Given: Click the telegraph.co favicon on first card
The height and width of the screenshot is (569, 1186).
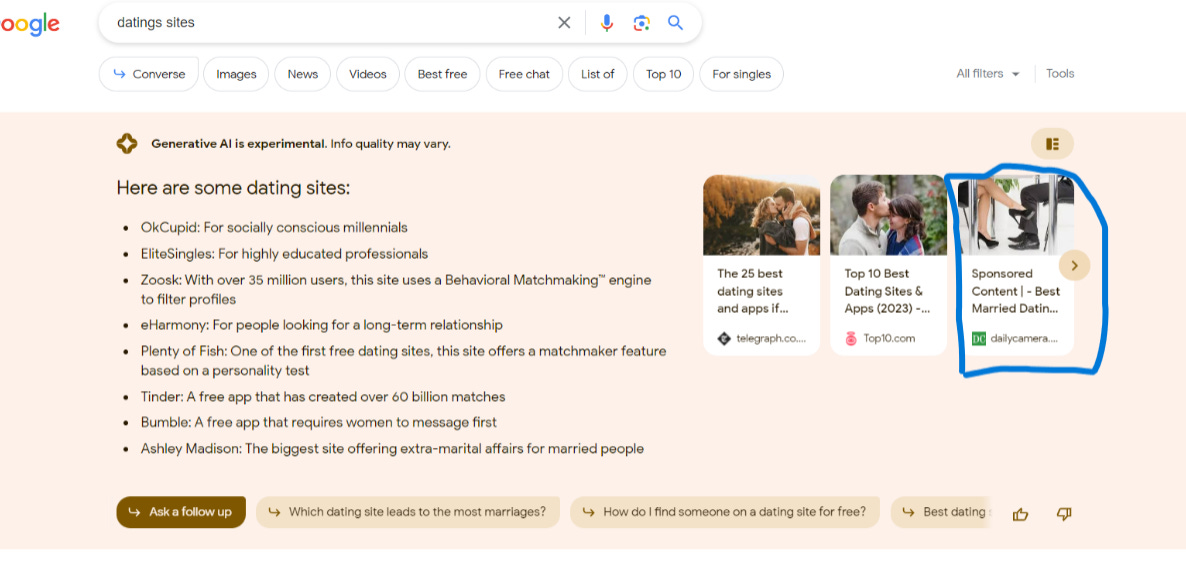Looking at the screenshot, I should click(x=724, y=338).
